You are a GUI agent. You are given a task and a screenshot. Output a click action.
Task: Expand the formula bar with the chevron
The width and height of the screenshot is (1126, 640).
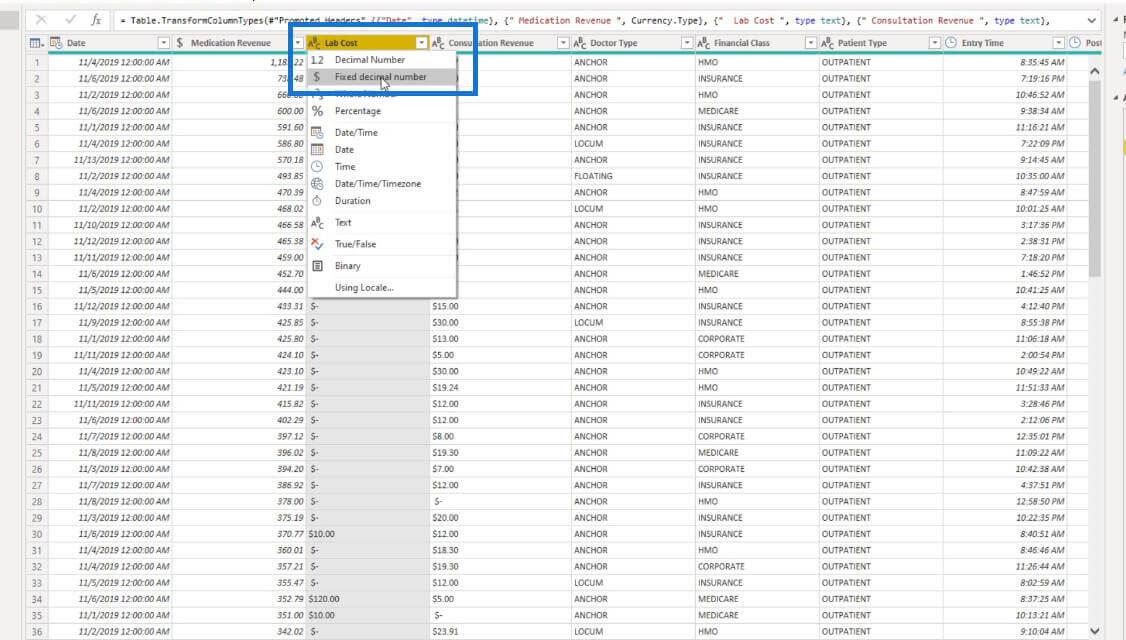(x=1092, y=21)
